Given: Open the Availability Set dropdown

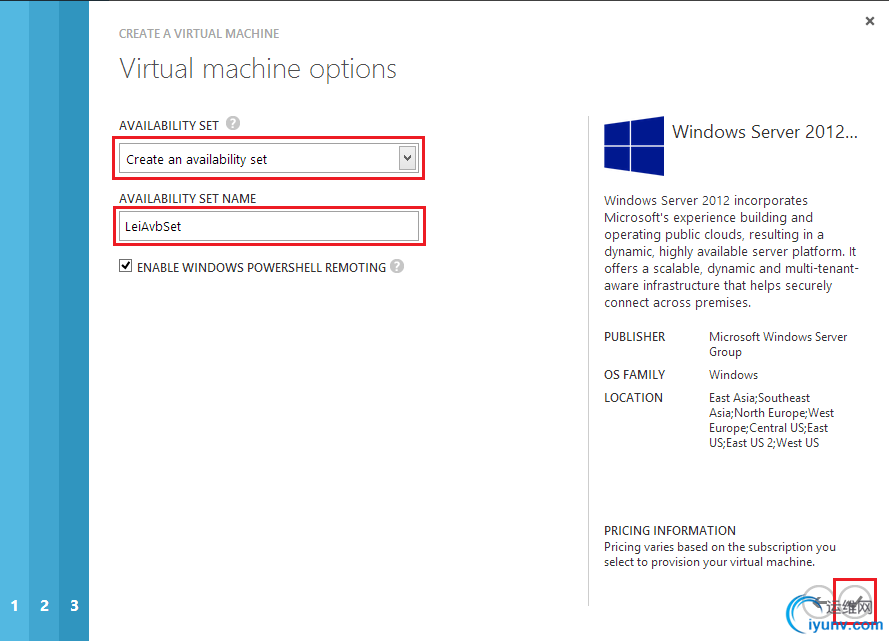Looking at the screenshot, I should [269, 159].
